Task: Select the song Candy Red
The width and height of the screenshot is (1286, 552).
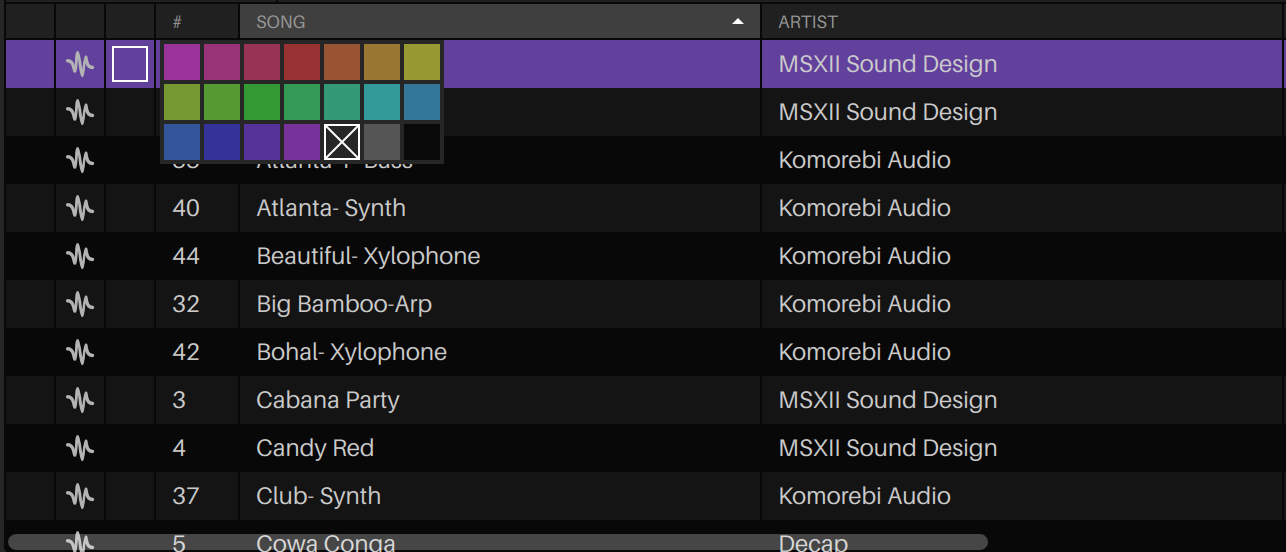Action: click(x=315, y=448)
